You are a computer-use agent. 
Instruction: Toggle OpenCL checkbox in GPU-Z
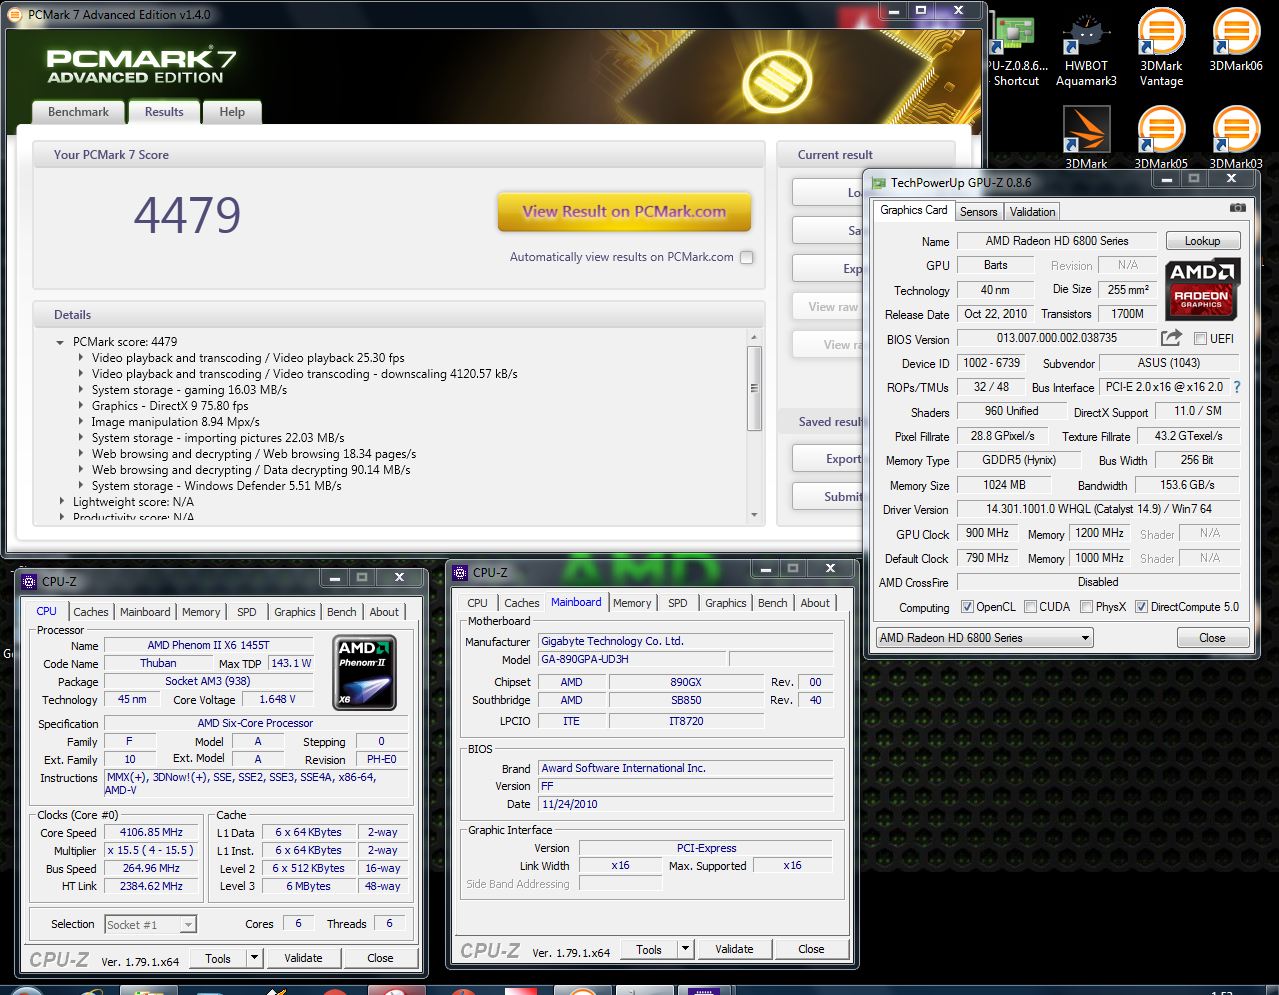(x=967, y=607)
